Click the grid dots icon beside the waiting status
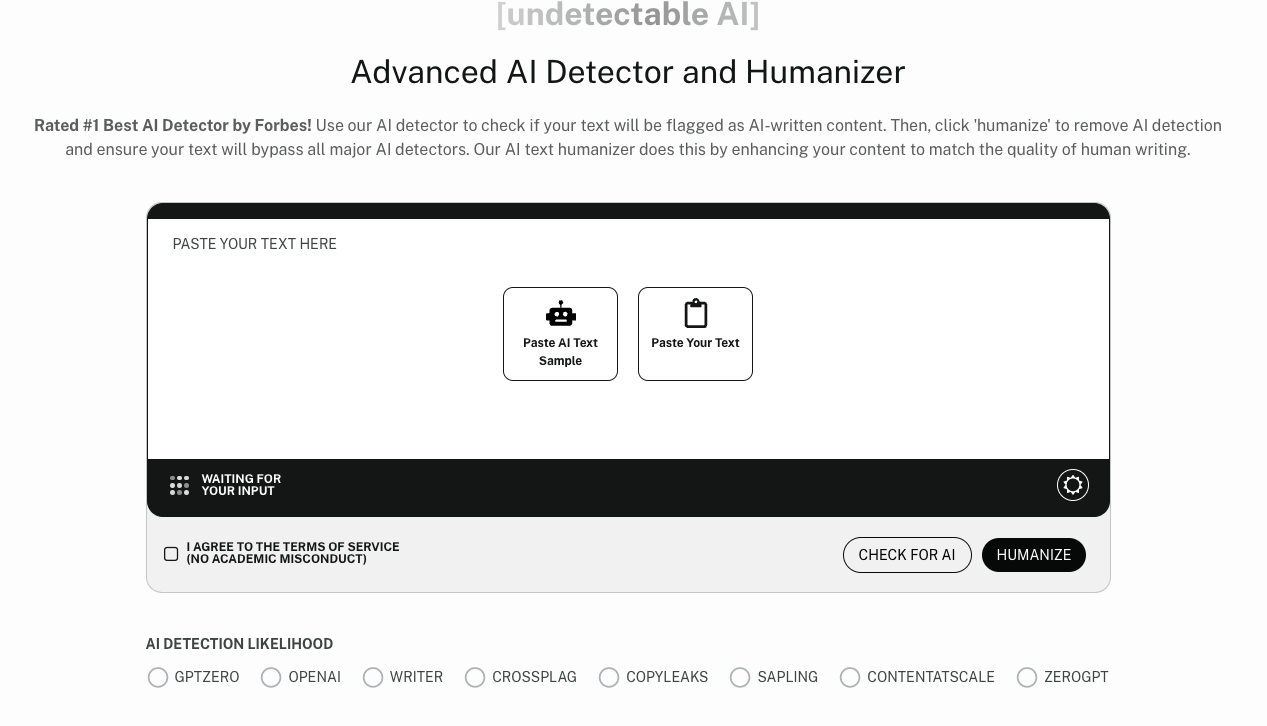This screenshot has height=726, width=1267. (179, 485)
